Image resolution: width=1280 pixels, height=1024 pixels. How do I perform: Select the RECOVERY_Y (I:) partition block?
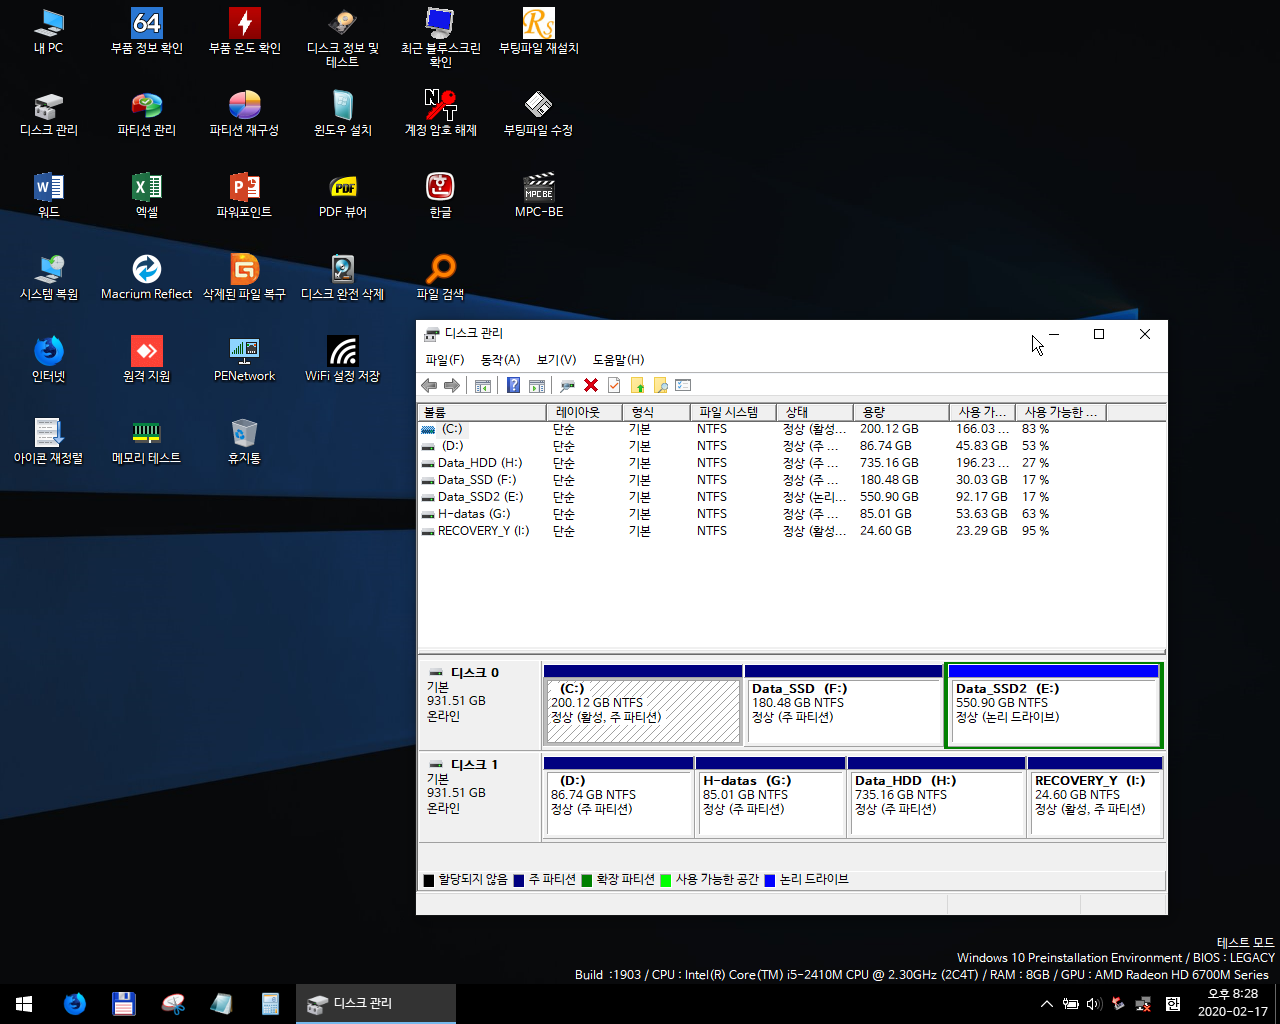[1096, 797]
